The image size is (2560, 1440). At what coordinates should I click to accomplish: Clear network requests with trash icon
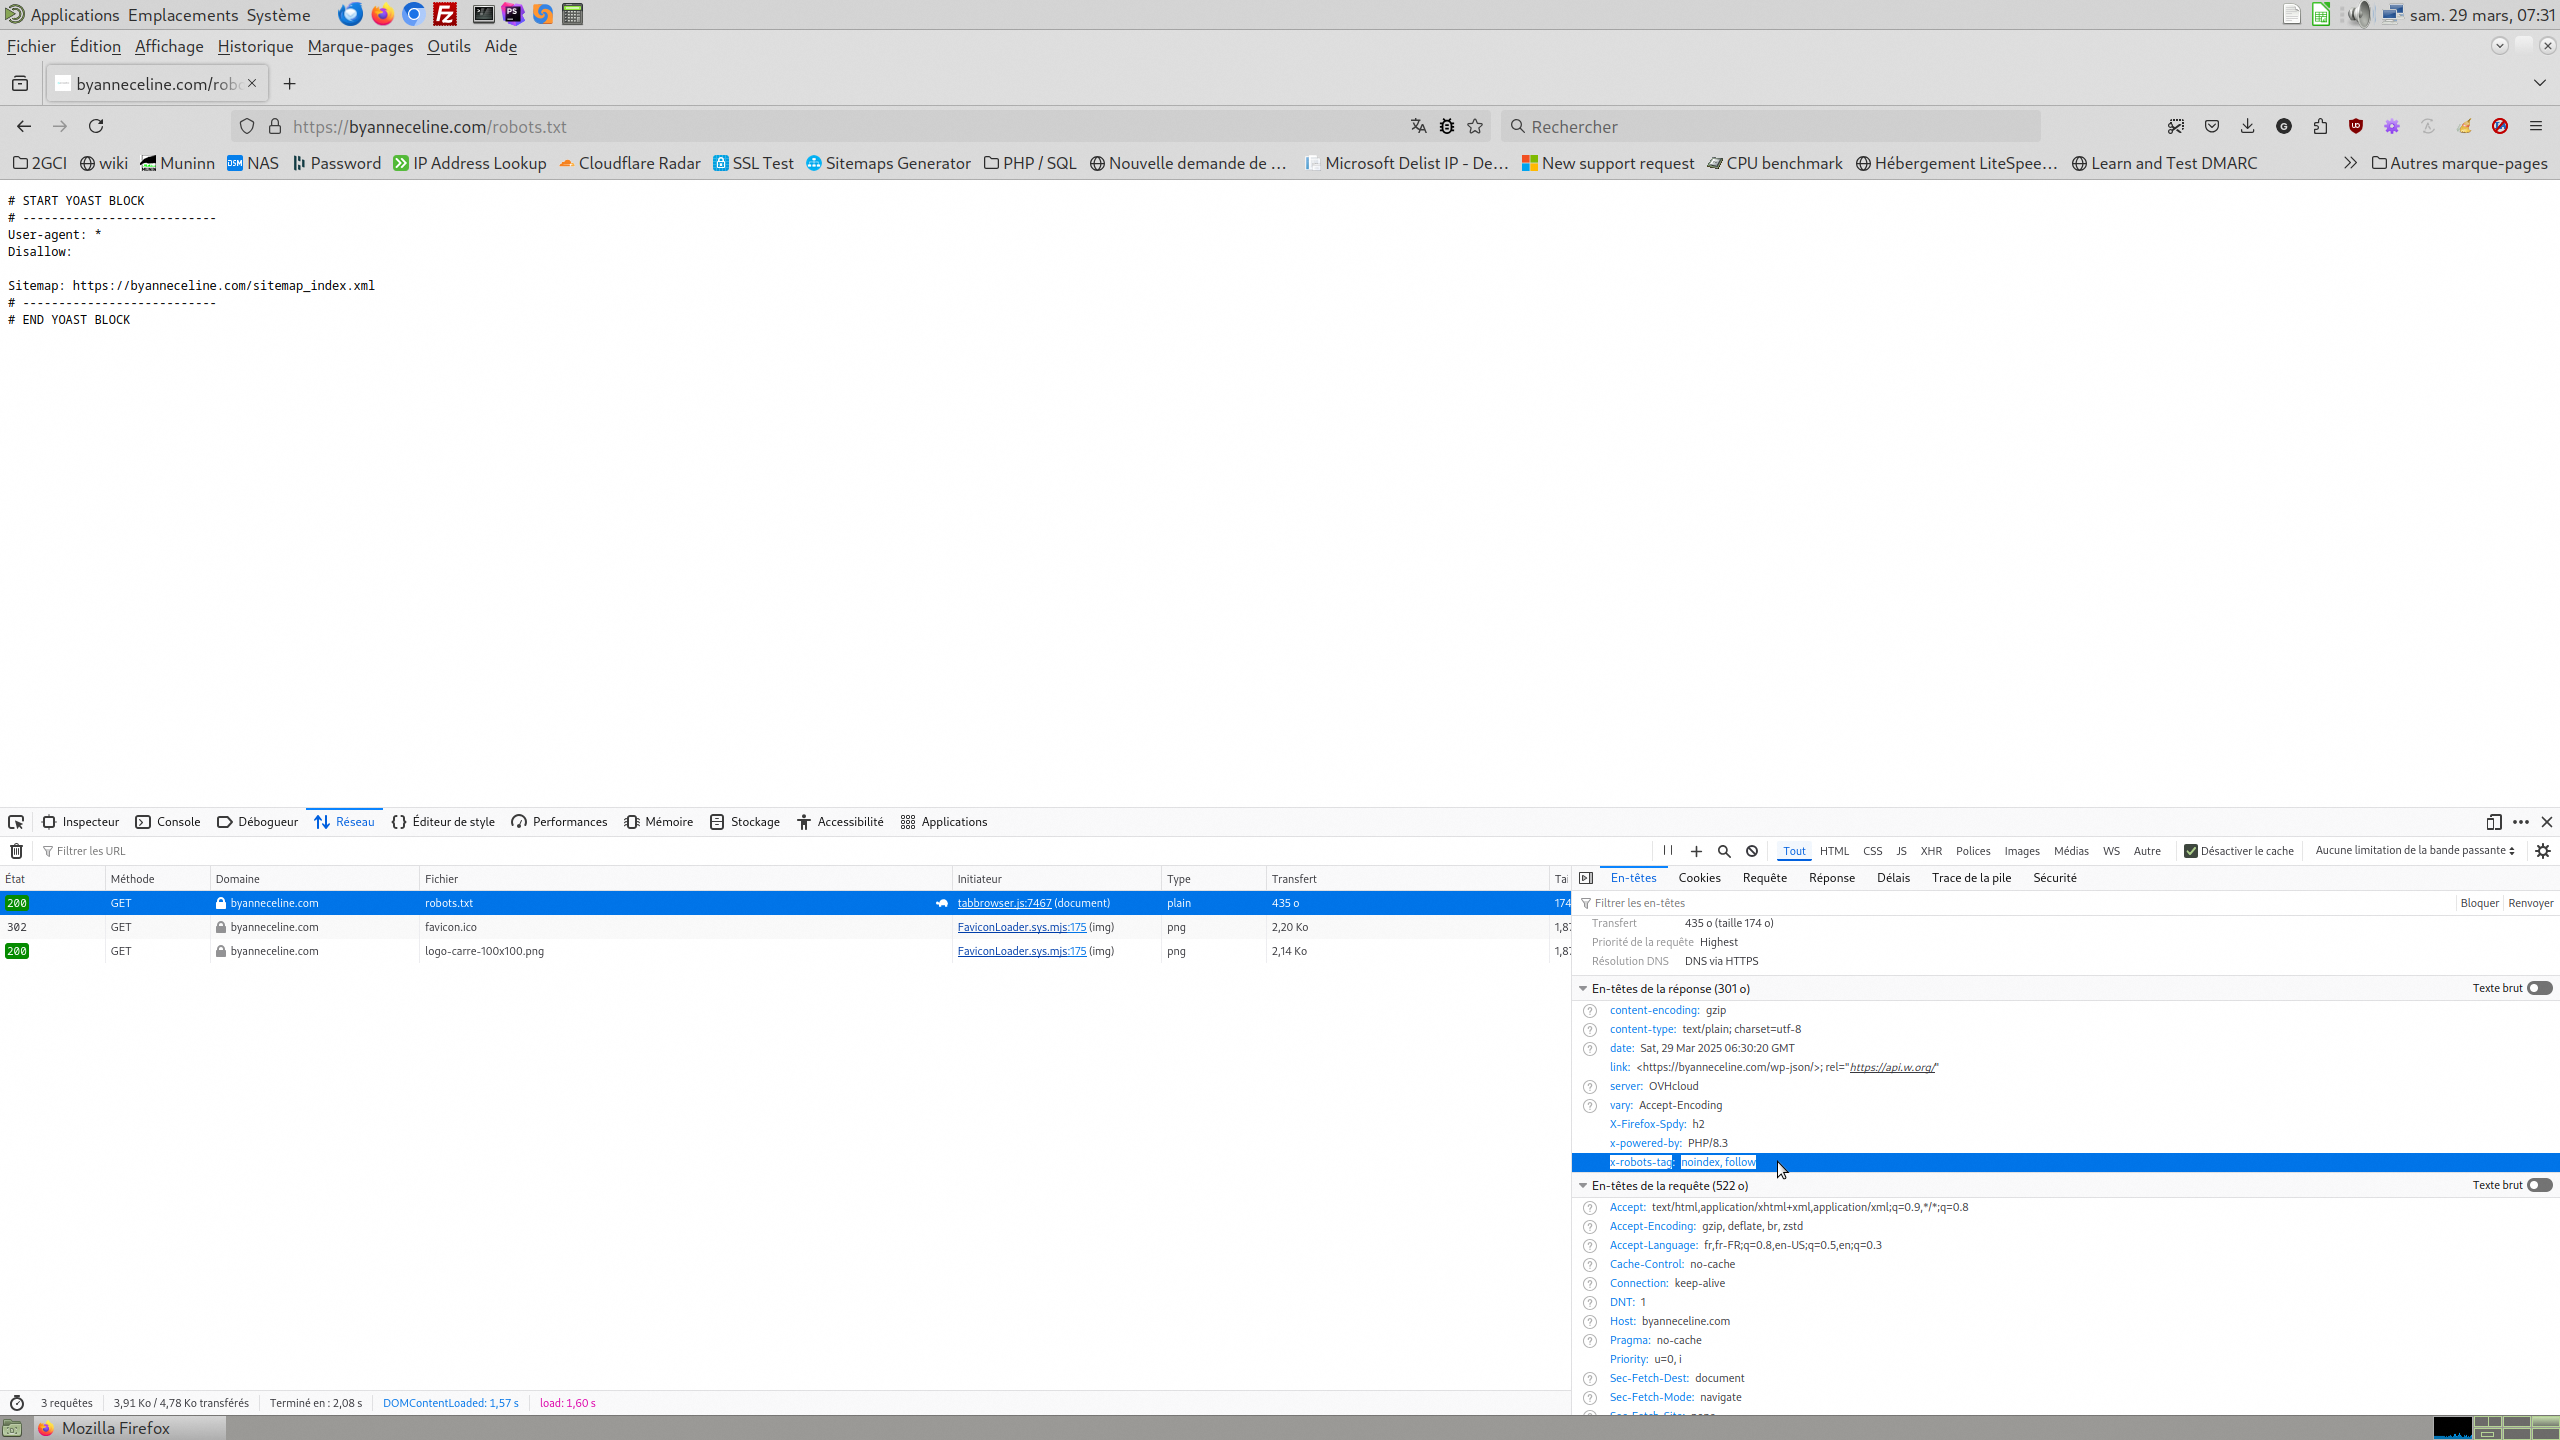[16, 851]
